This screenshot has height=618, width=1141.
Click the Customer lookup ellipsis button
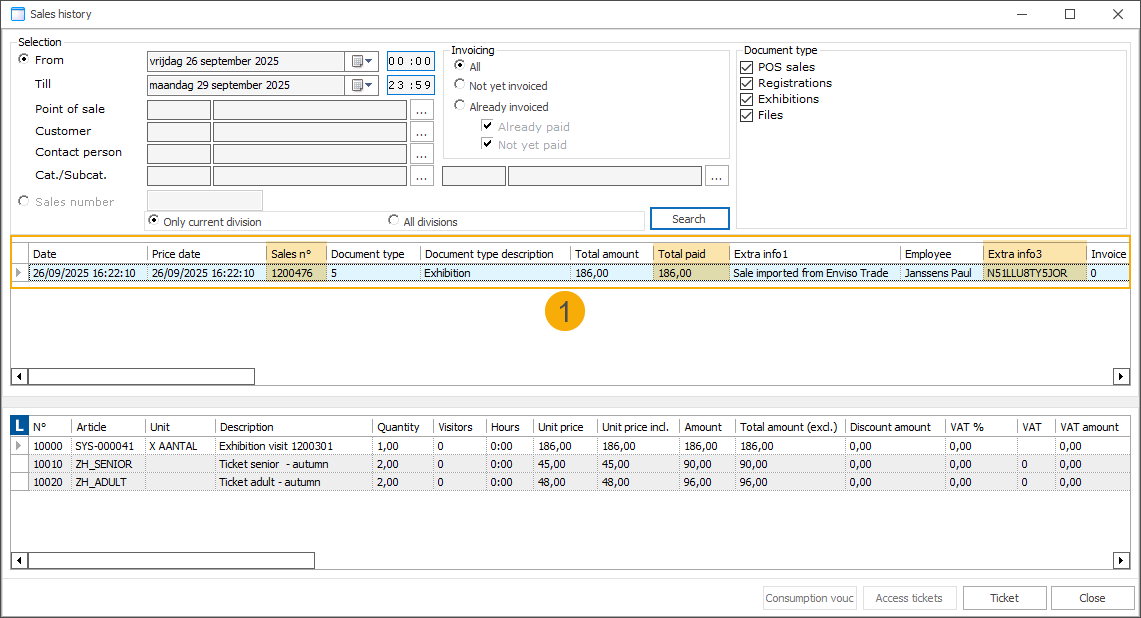pos(421,132)
